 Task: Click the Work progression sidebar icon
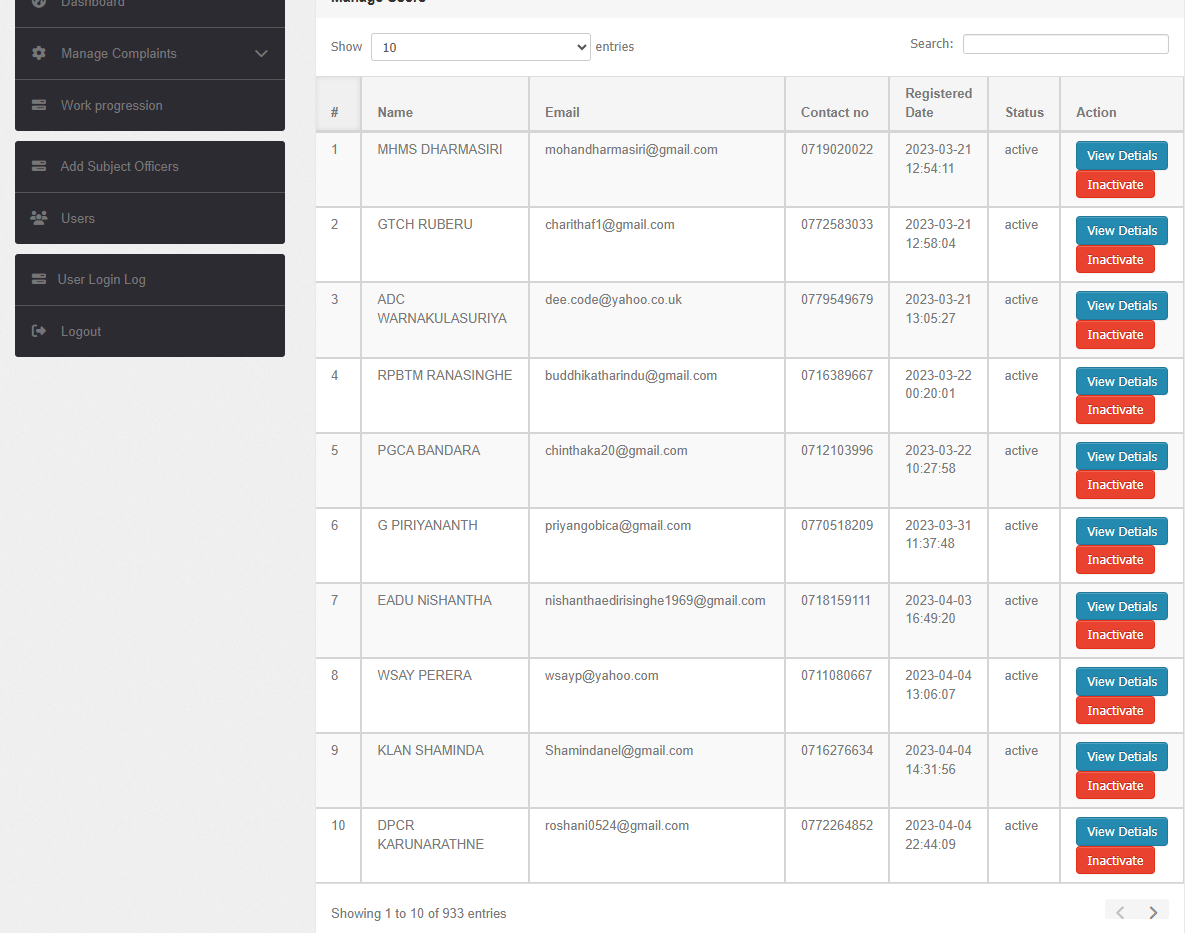click(39, 105)
